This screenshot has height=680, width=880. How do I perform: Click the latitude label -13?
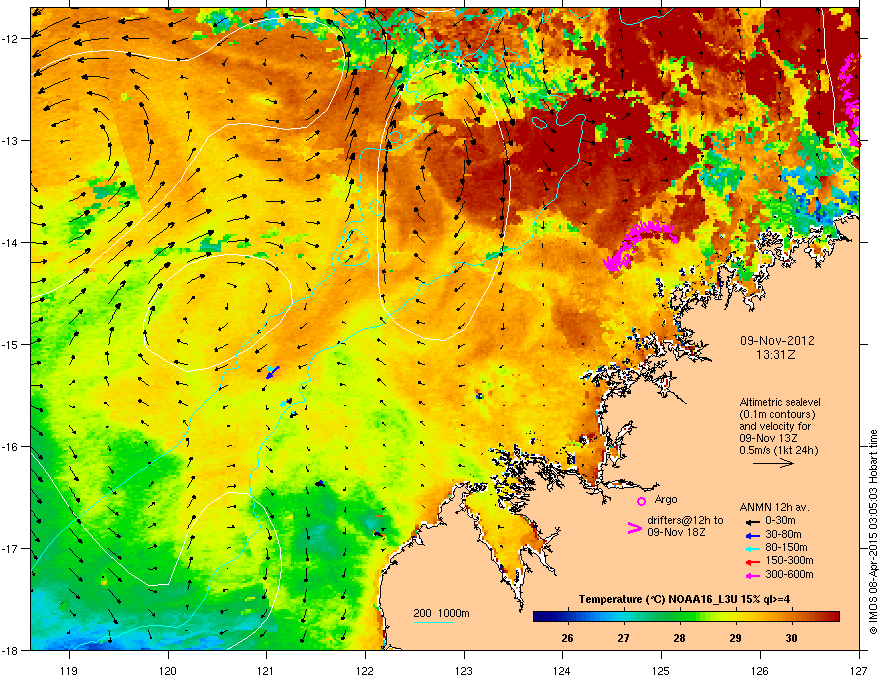(x=10, y=140)
